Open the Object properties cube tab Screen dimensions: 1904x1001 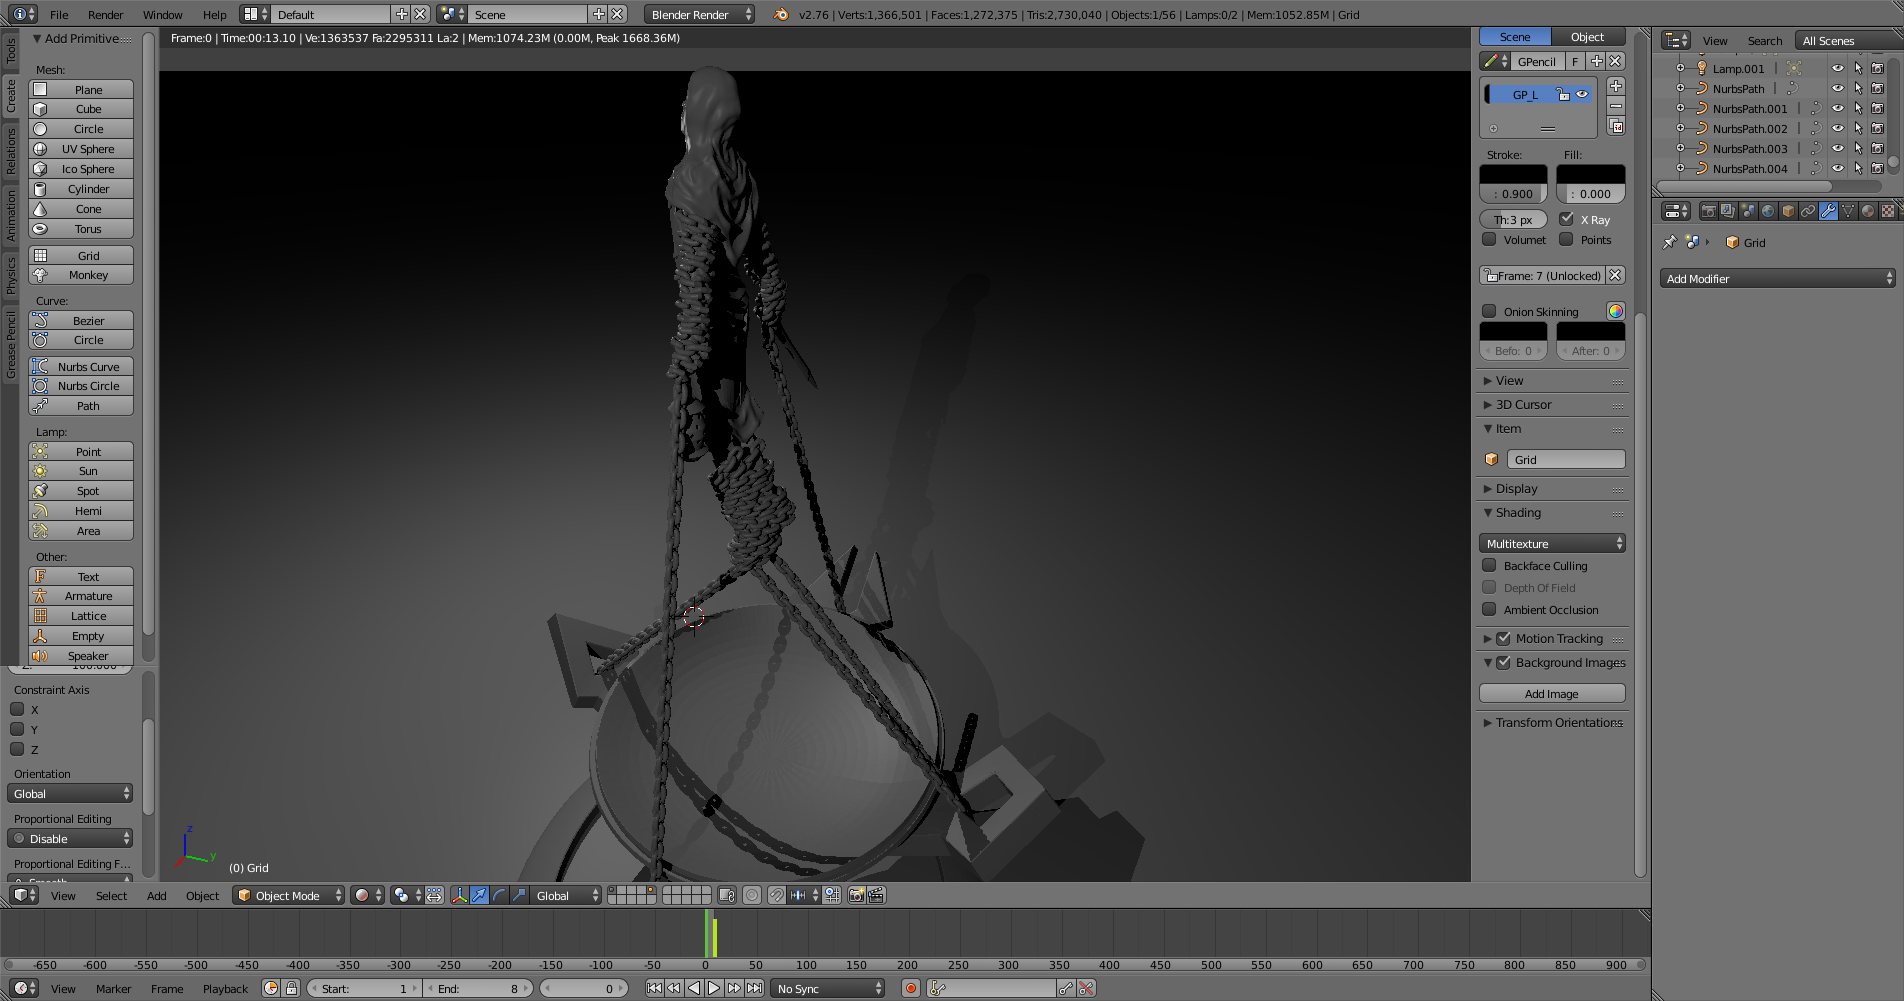pyautogui.click(x=1788, y=211)
